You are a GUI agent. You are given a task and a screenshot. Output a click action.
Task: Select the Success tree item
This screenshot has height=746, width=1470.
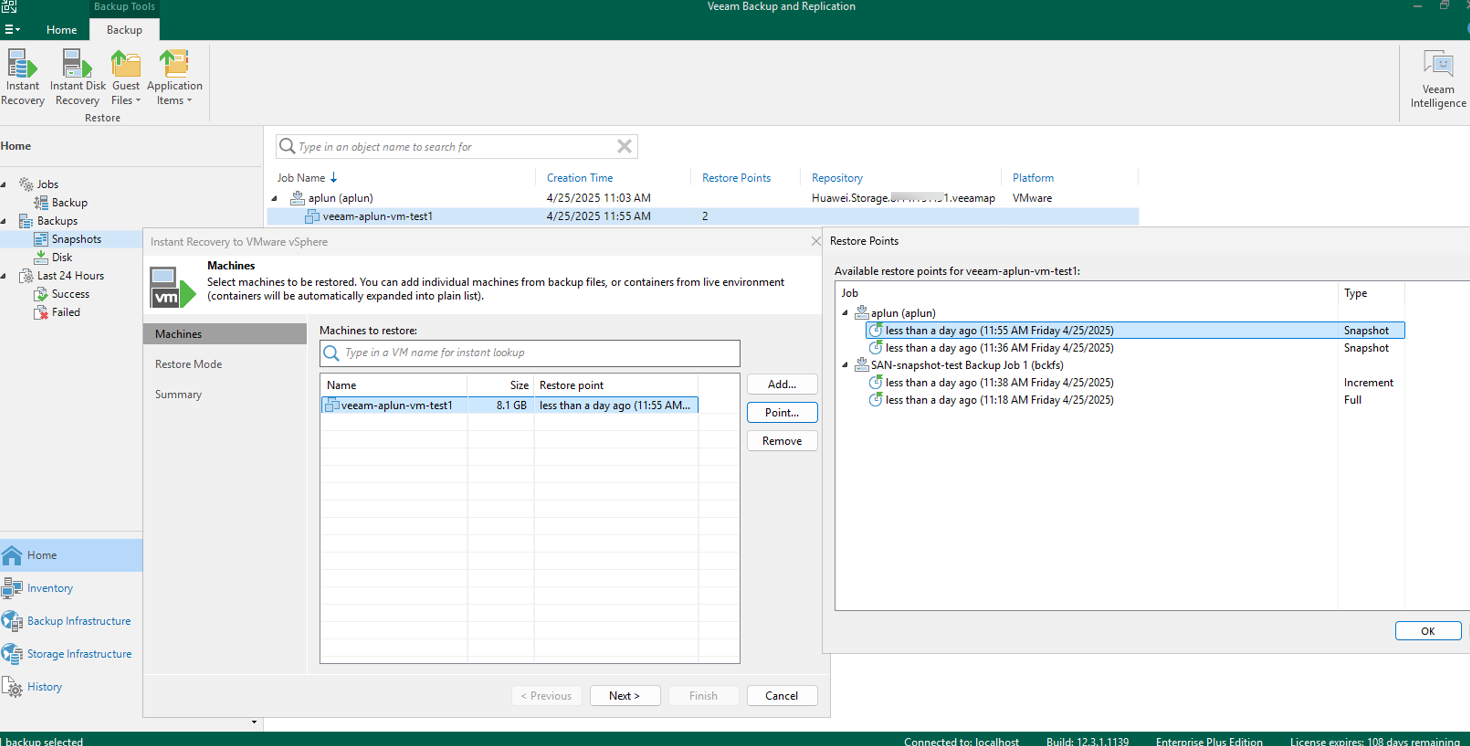[x=70, y=294]
